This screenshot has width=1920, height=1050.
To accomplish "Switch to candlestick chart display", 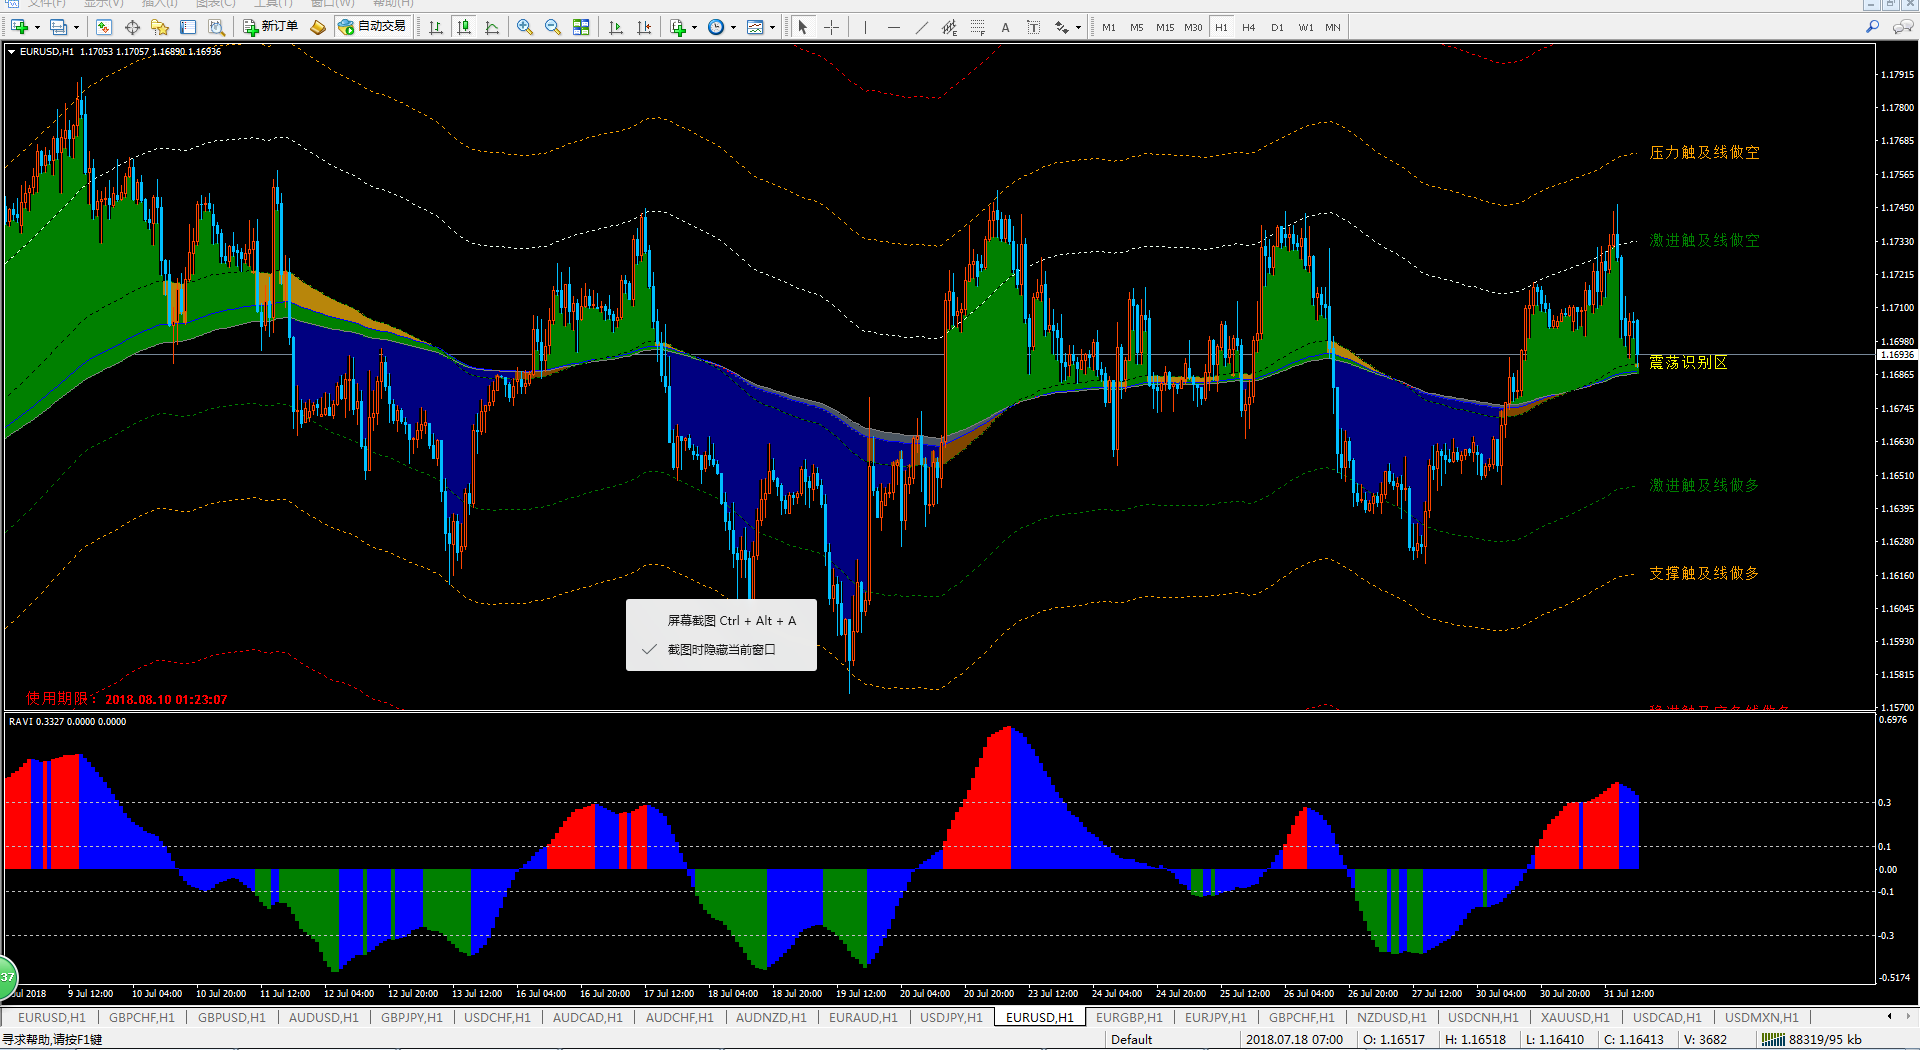I will point(464,27).
